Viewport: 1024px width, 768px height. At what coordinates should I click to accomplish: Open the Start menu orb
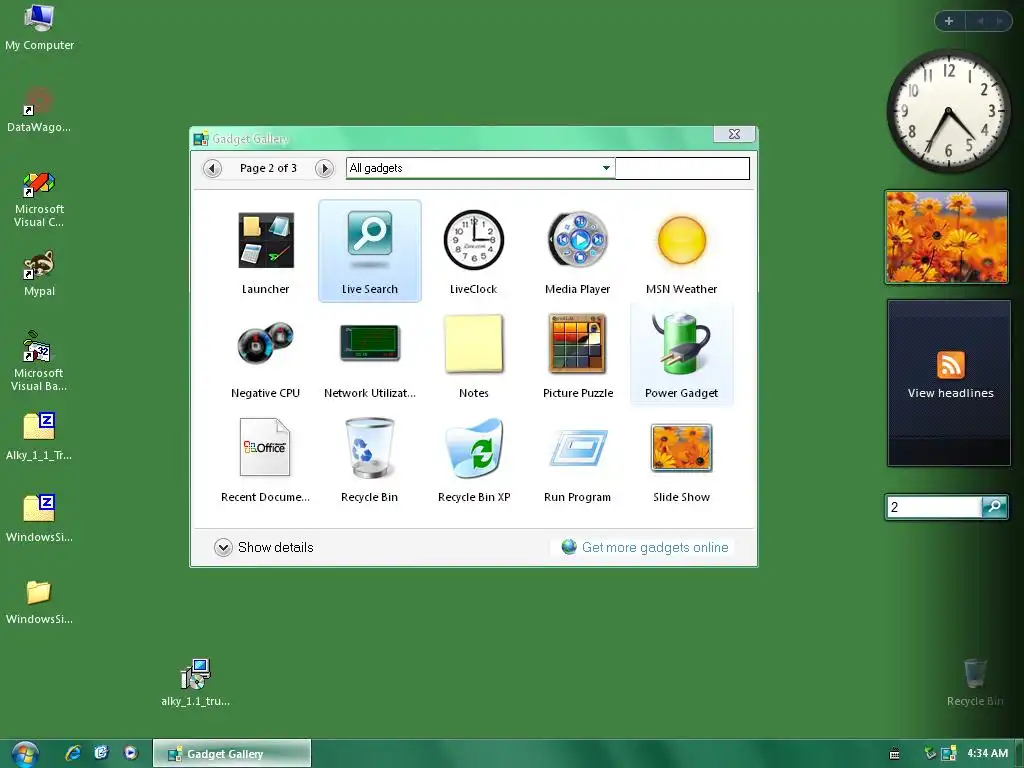25,755
